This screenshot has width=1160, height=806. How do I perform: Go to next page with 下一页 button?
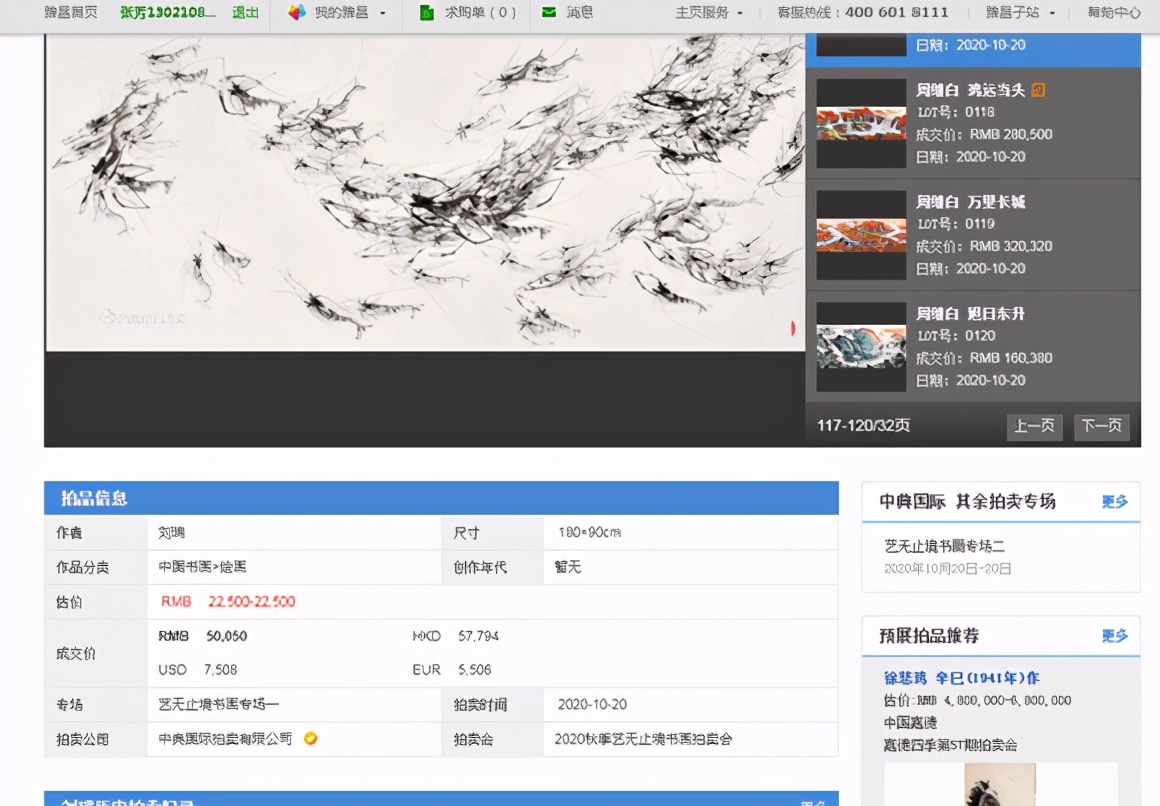tap(1101, 426)
